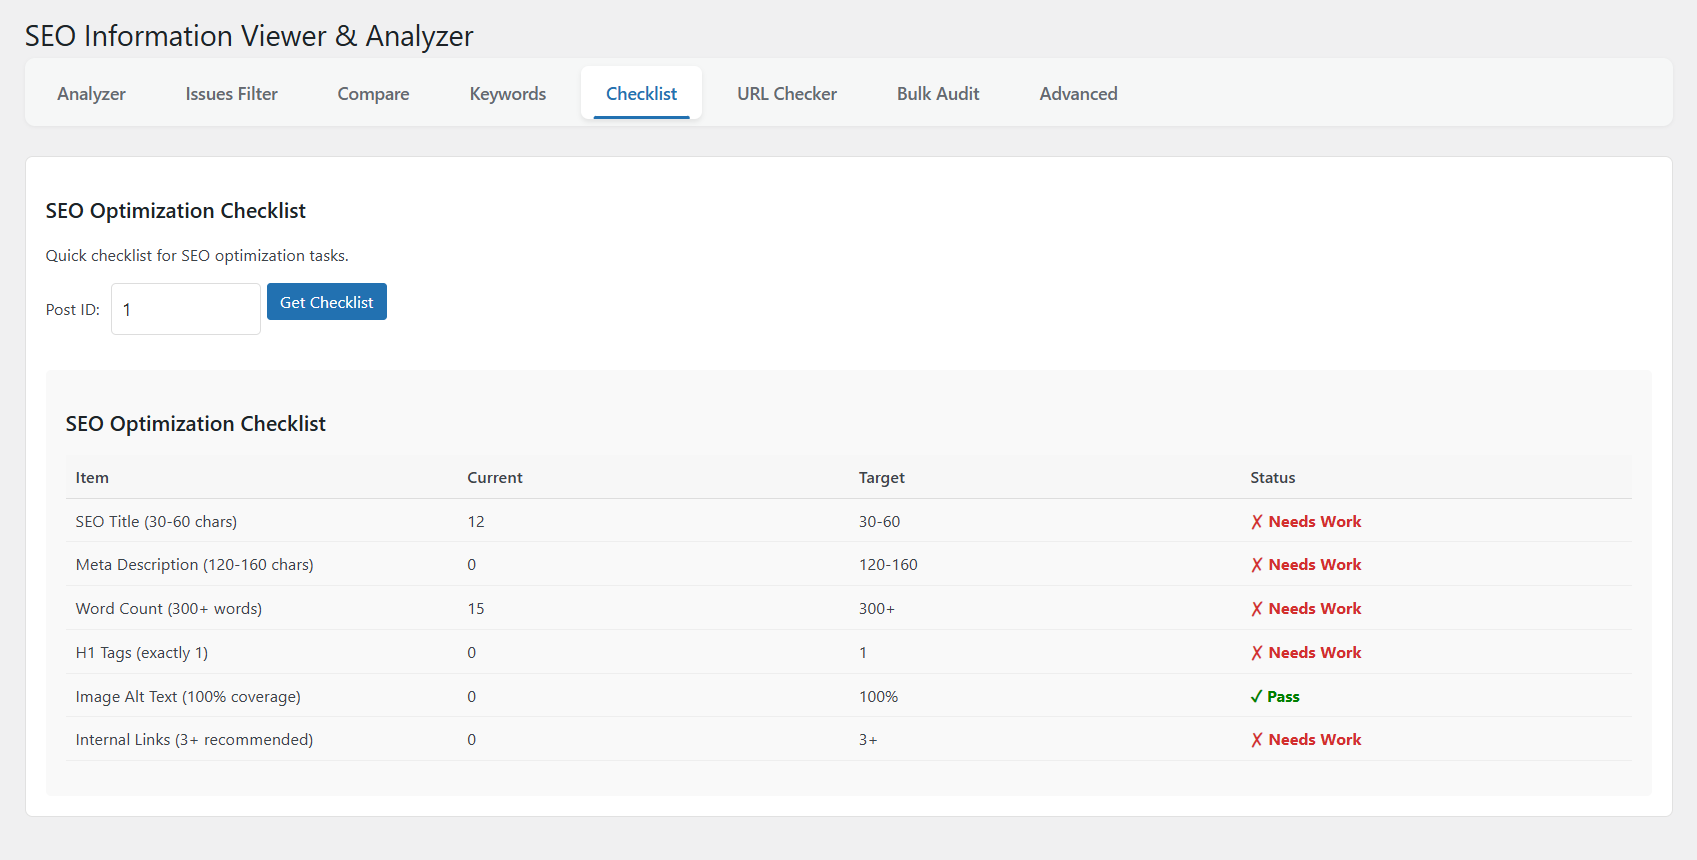This screenshot has height=860, width=1697.
Task: Click the X icon in H1 Tags row
Action: 1257,653
